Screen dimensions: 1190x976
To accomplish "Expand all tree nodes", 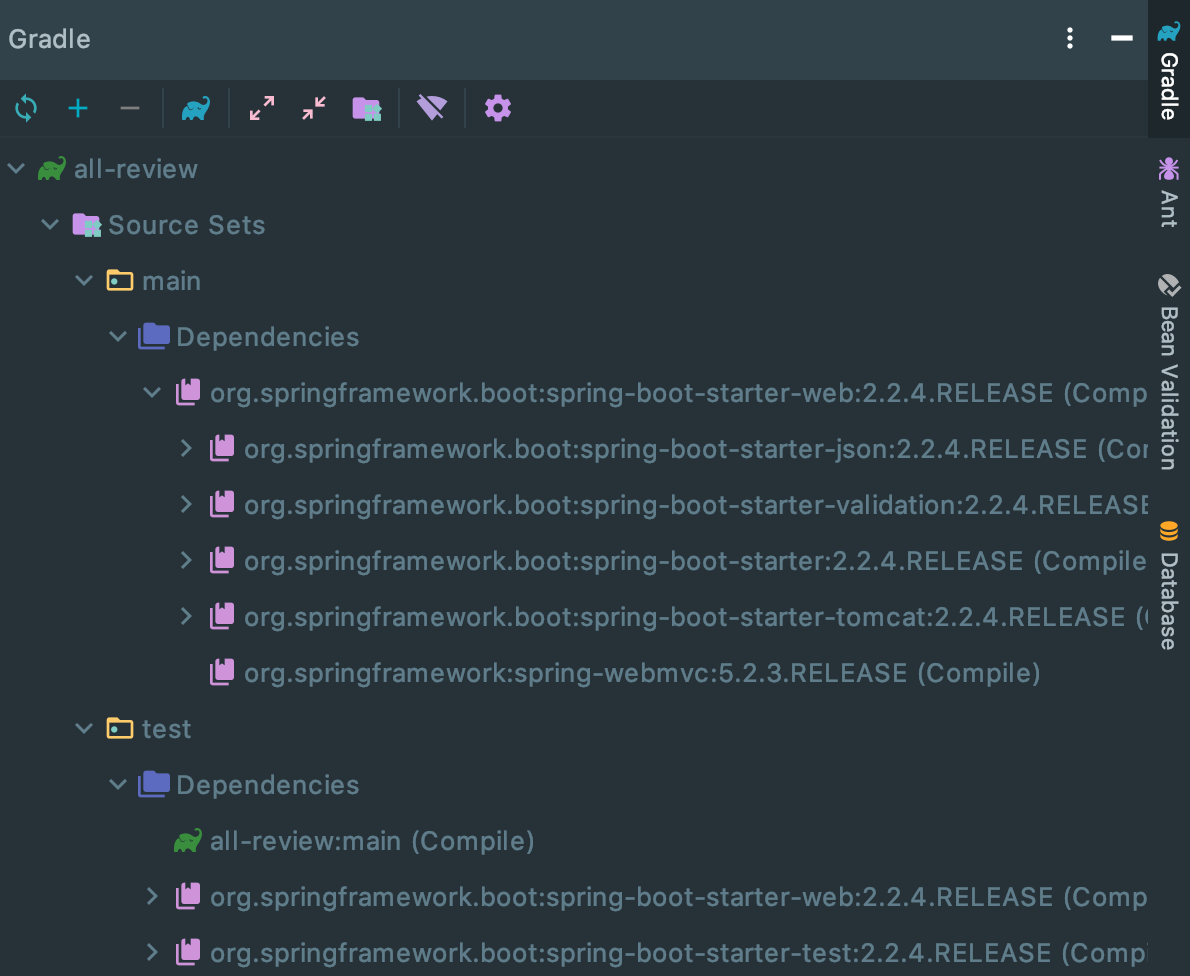I will 262,109.
